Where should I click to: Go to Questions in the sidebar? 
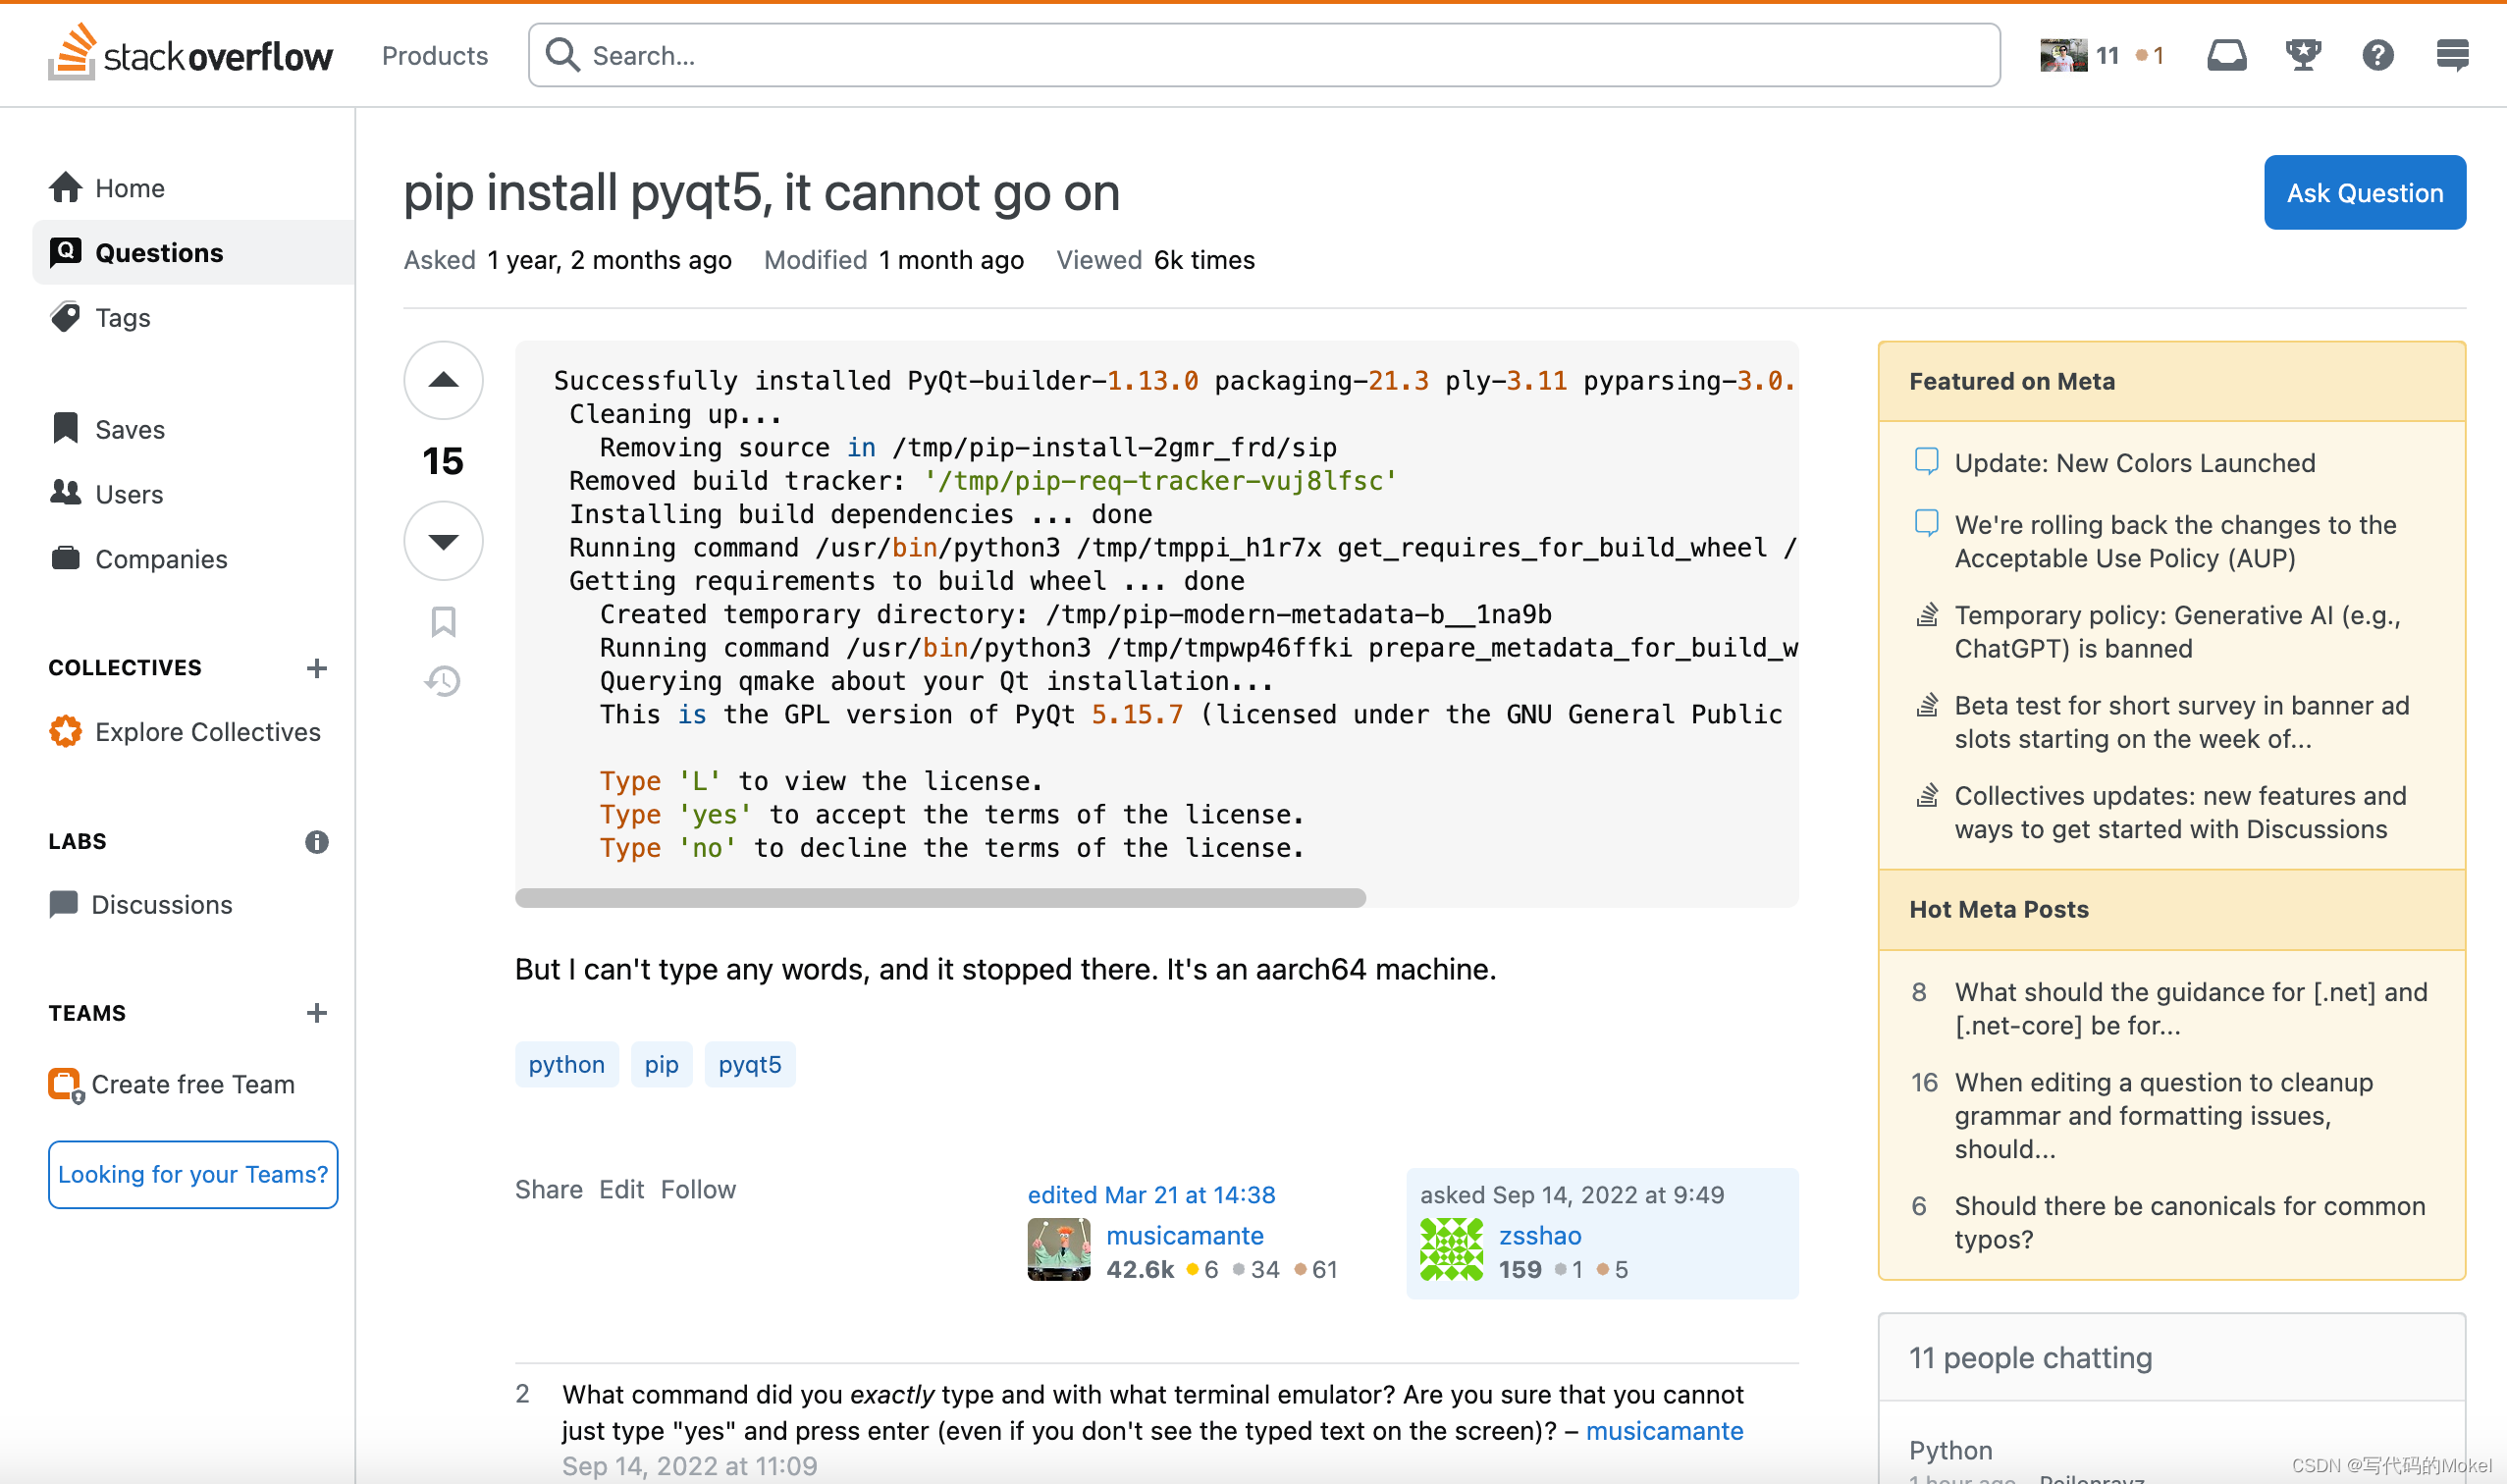pyautogui.click(x=159, y=252)
